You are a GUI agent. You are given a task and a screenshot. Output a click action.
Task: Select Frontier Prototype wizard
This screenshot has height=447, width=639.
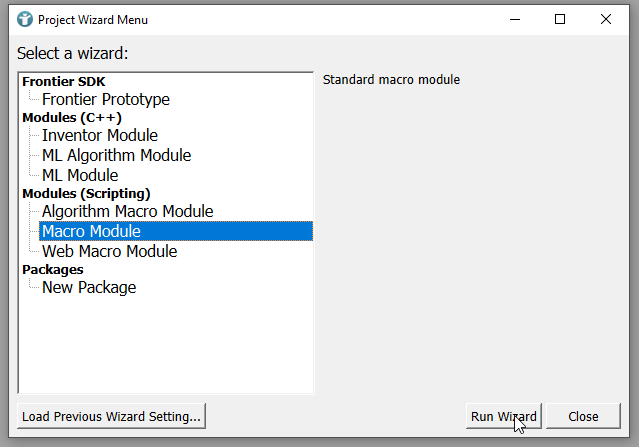105,99
